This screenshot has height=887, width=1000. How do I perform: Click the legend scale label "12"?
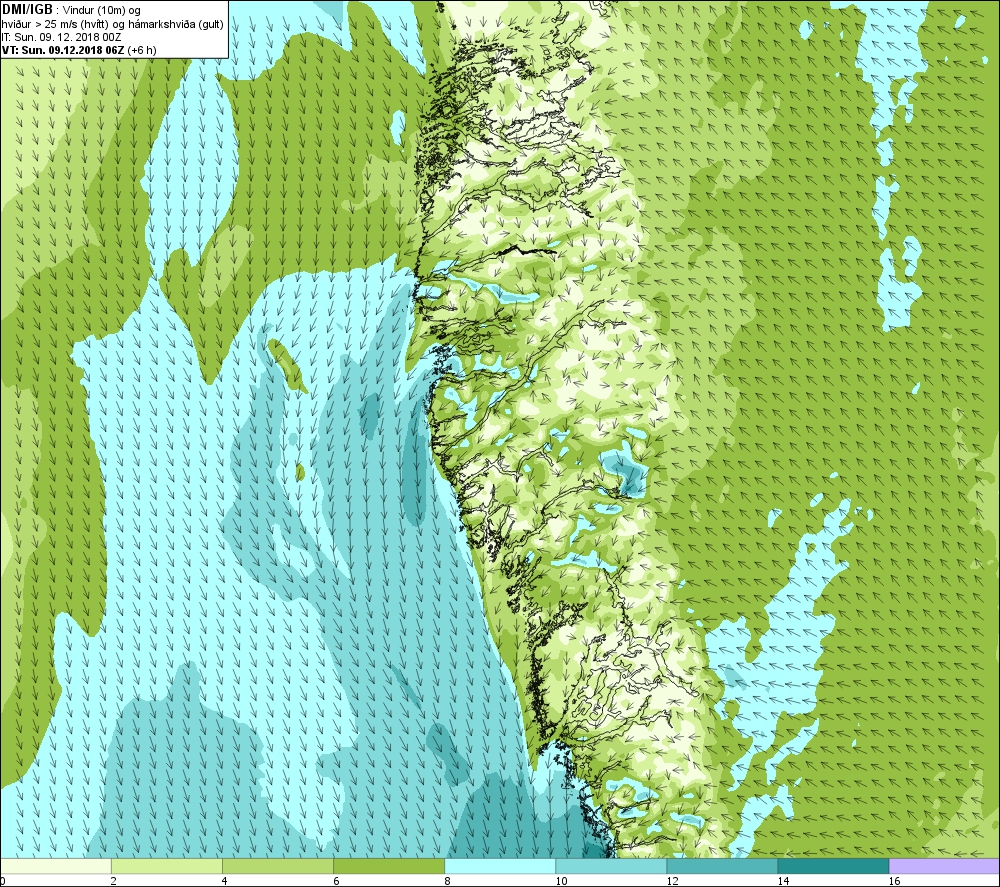click(672, 881)
